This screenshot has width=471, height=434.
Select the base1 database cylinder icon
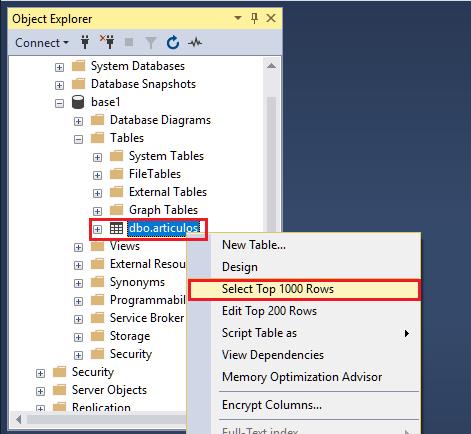pos(78,102)
